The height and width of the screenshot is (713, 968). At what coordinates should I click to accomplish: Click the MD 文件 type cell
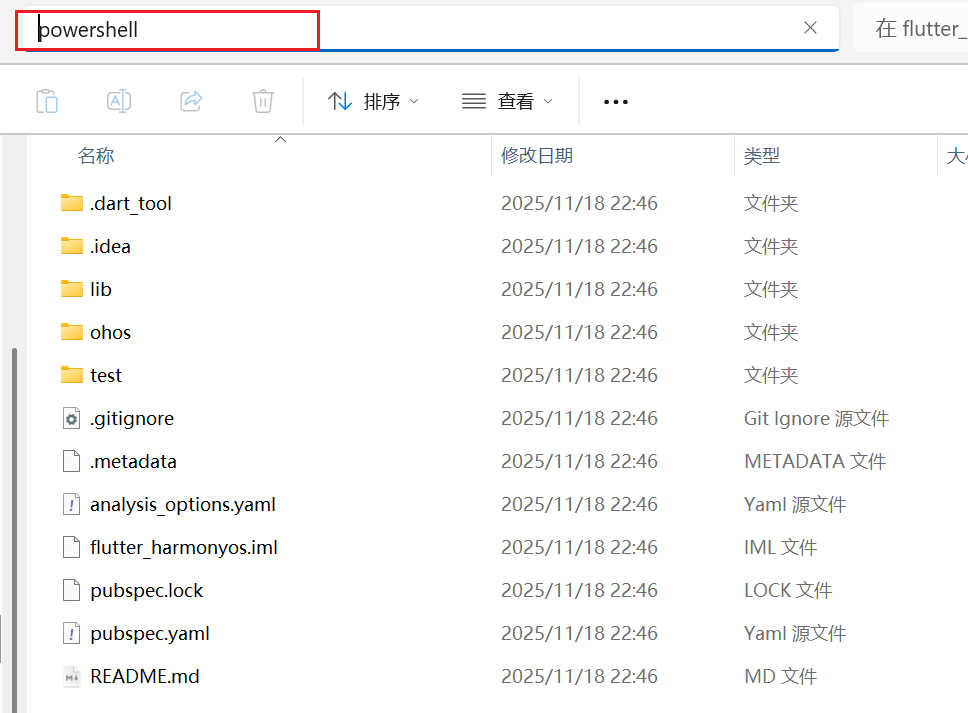[780, 677]
